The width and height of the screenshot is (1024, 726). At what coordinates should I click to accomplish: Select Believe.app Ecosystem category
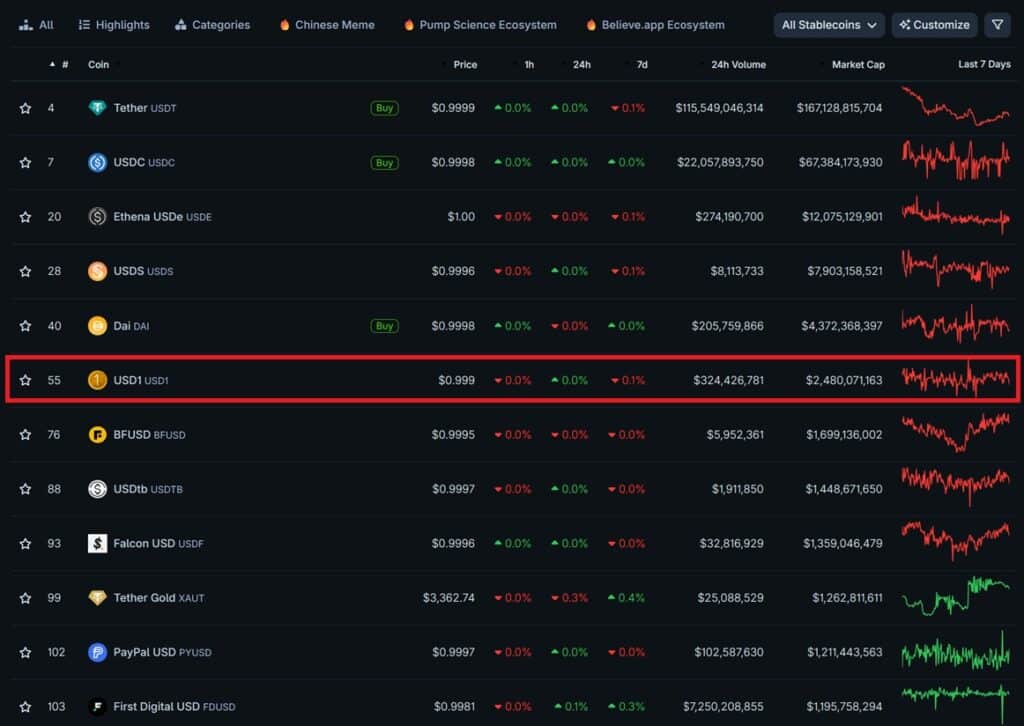656,25
